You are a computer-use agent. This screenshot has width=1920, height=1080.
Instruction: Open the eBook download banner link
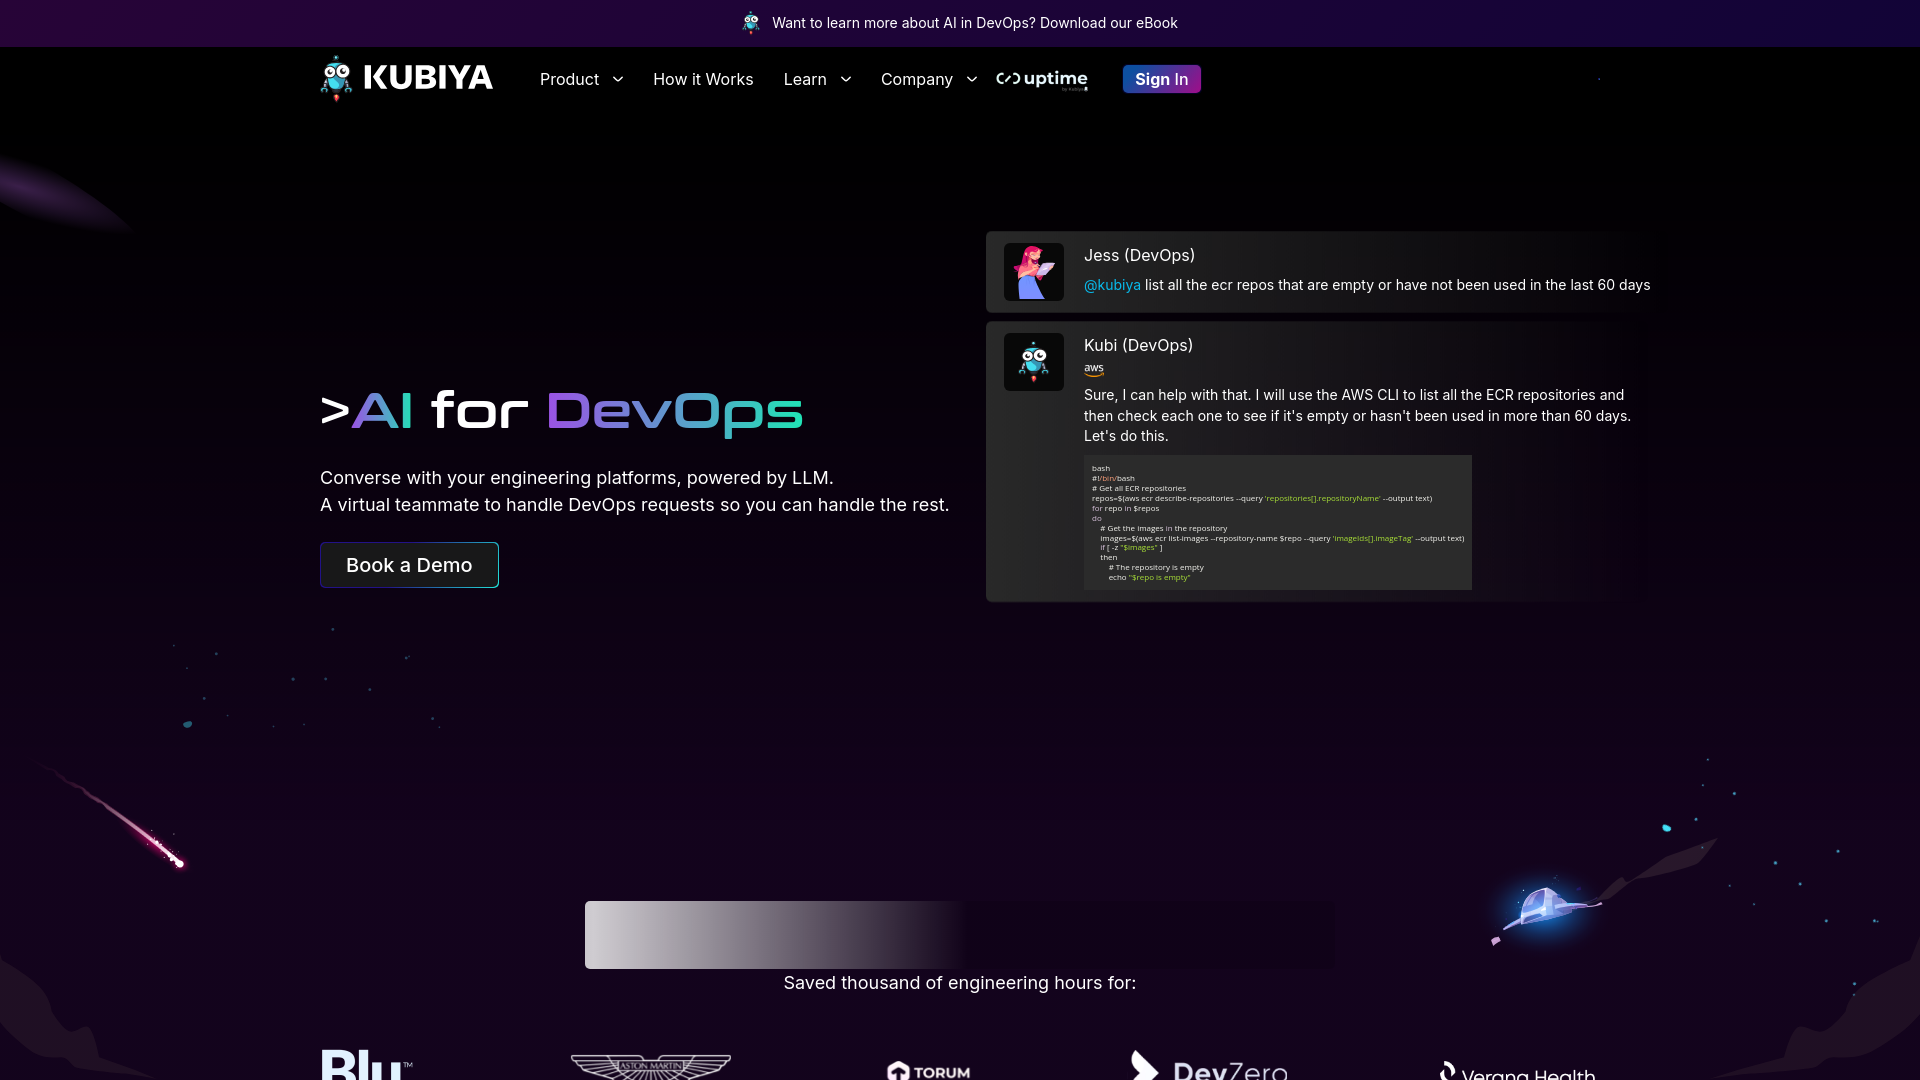click(x=975, y=22)
